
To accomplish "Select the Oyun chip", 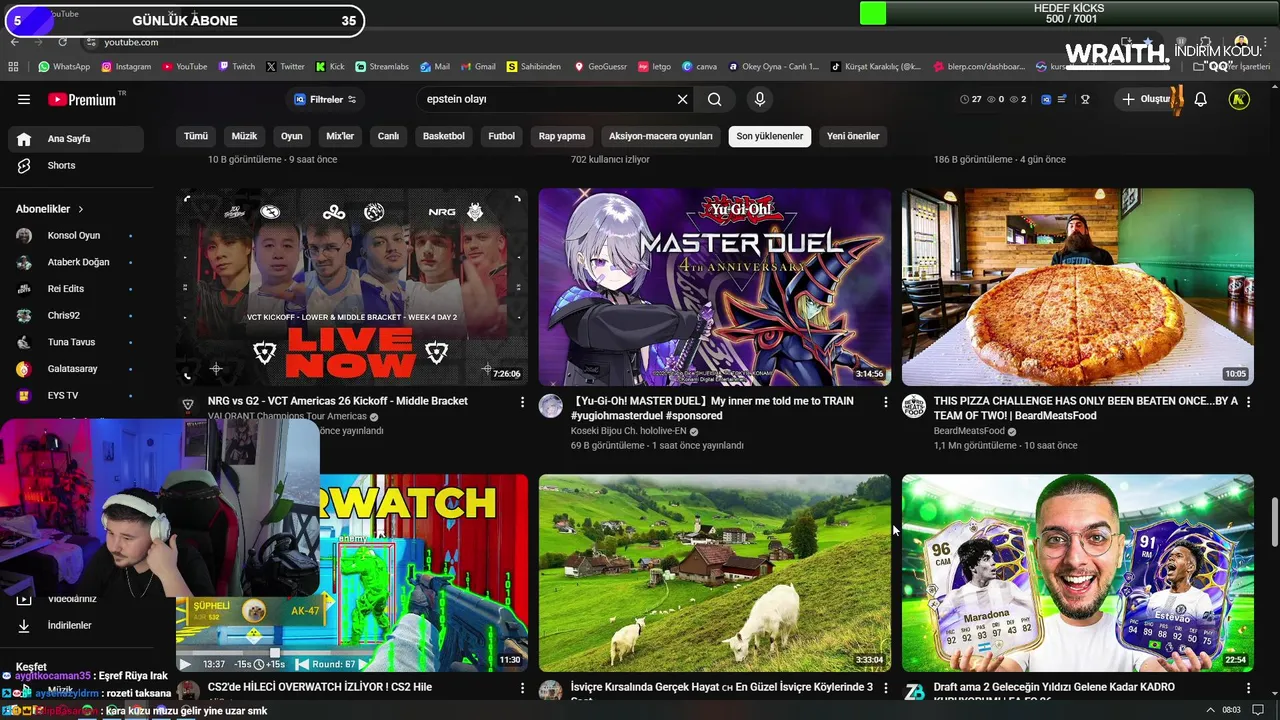I will [x=291, y=136].
